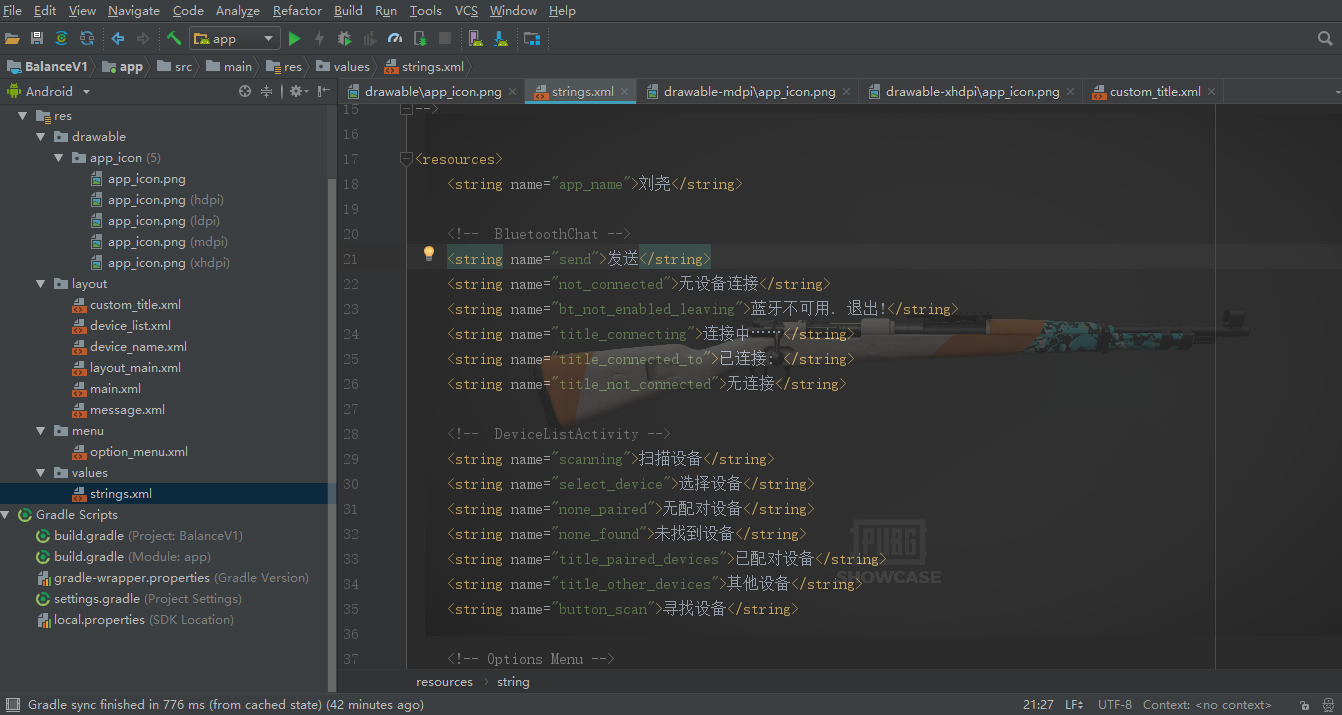Open the AVD Manager icon

(x=476, y=38)
